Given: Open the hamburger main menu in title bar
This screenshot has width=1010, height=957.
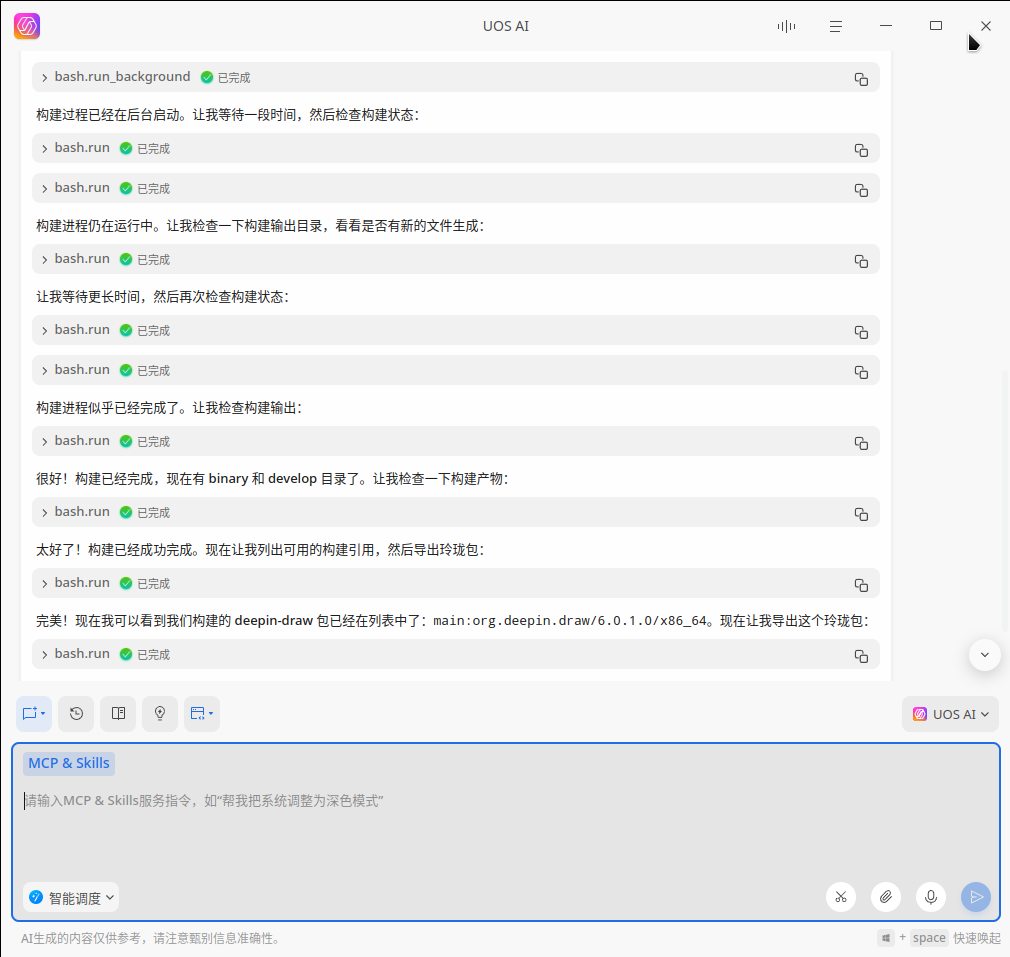Looking at the screenshot, I should 835,26.
